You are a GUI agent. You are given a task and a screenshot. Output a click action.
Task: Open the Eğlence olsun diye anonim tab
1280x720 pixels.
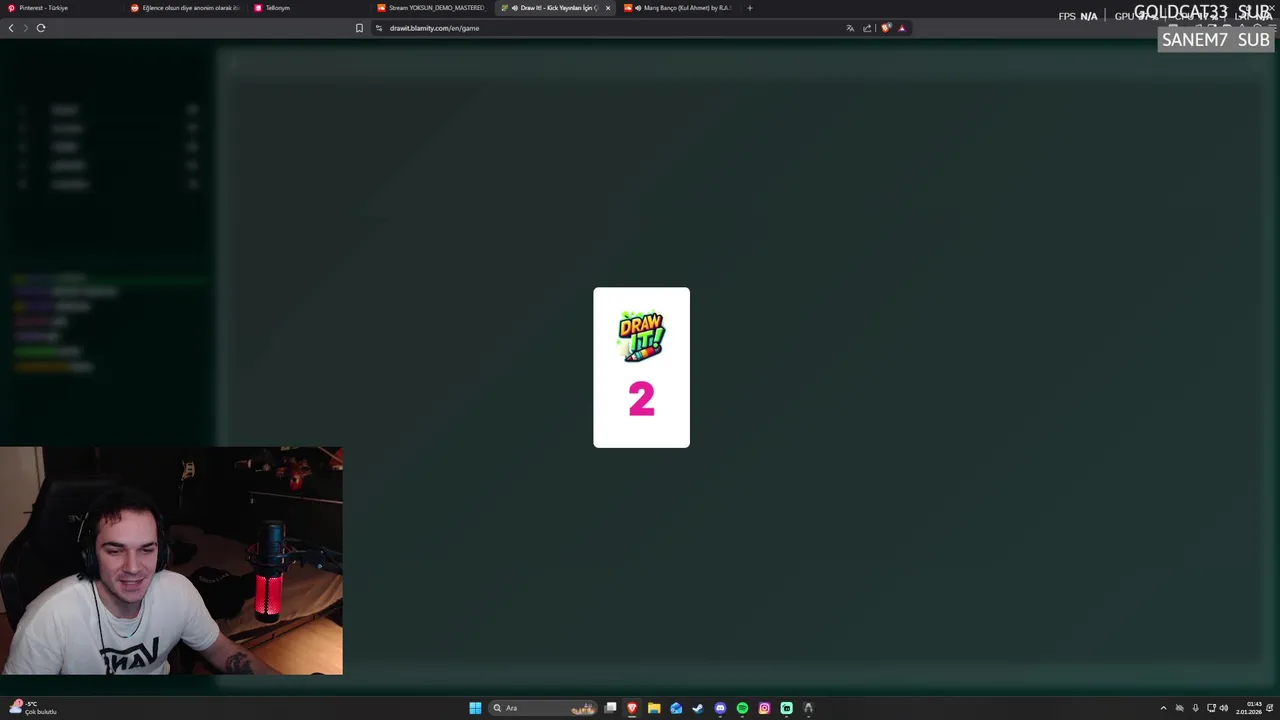pos(185,8)
